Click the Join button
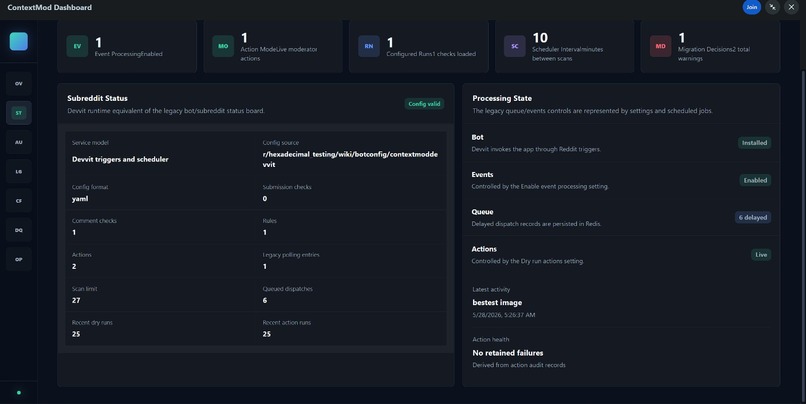This screenshot has height=404, width=806. (752, 7)
